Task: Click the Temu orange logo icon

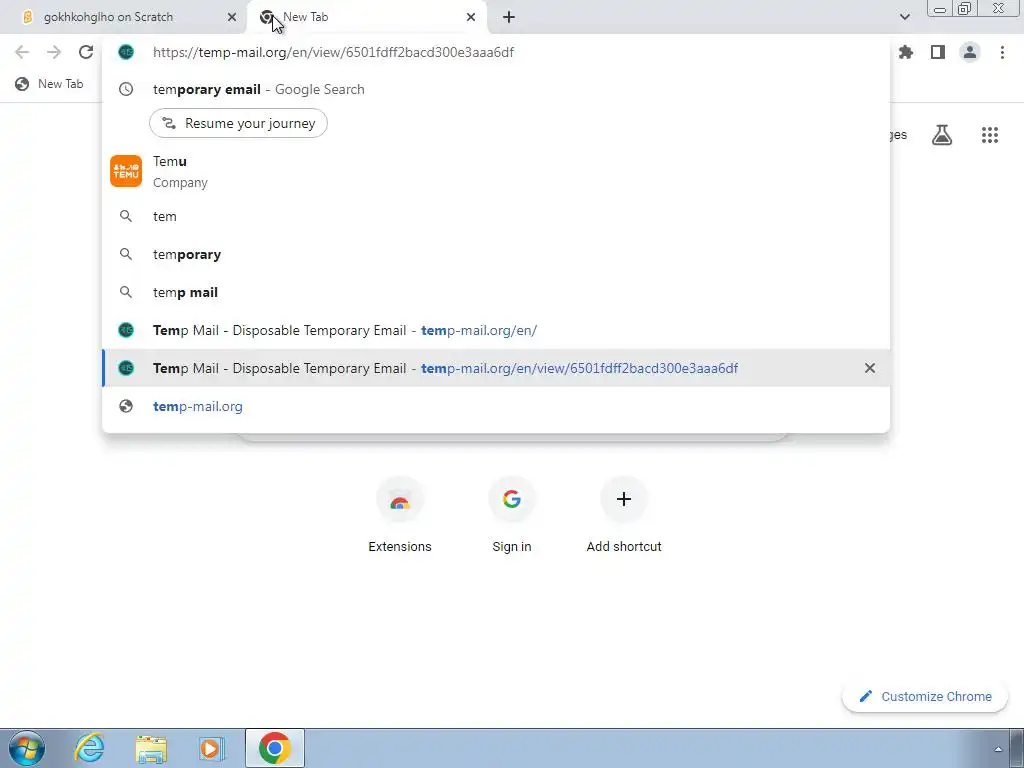Action: tap(126, 171)
